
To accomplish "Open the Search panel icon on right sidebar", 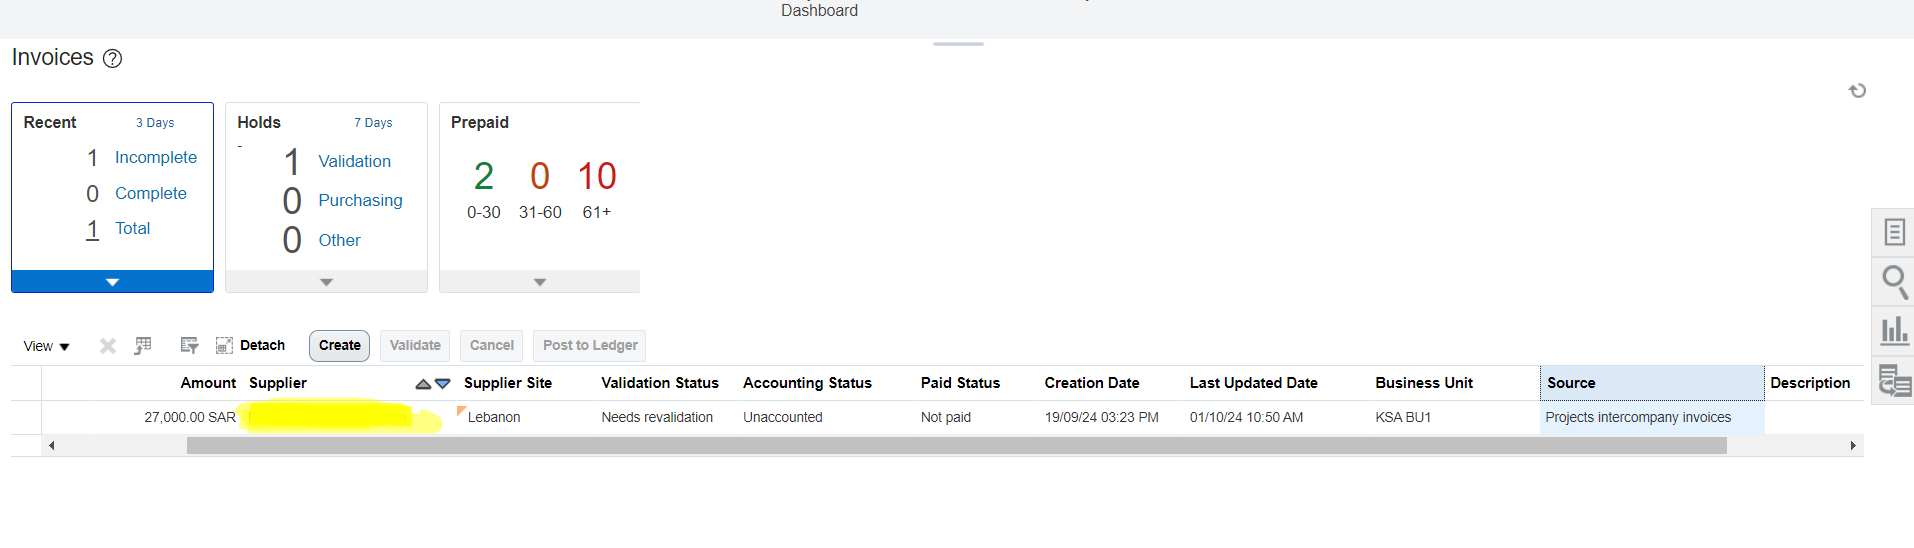I will [x=1894, y=282].
